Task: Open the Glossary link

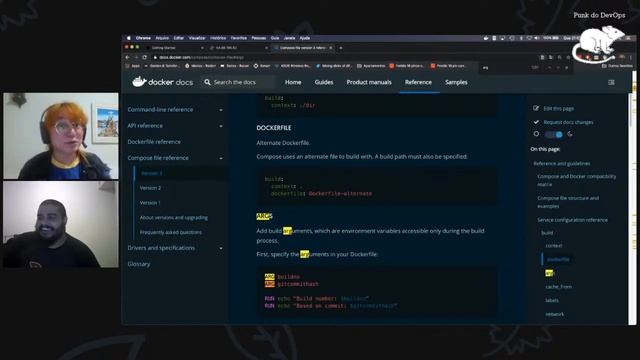Action: point(139,264)
